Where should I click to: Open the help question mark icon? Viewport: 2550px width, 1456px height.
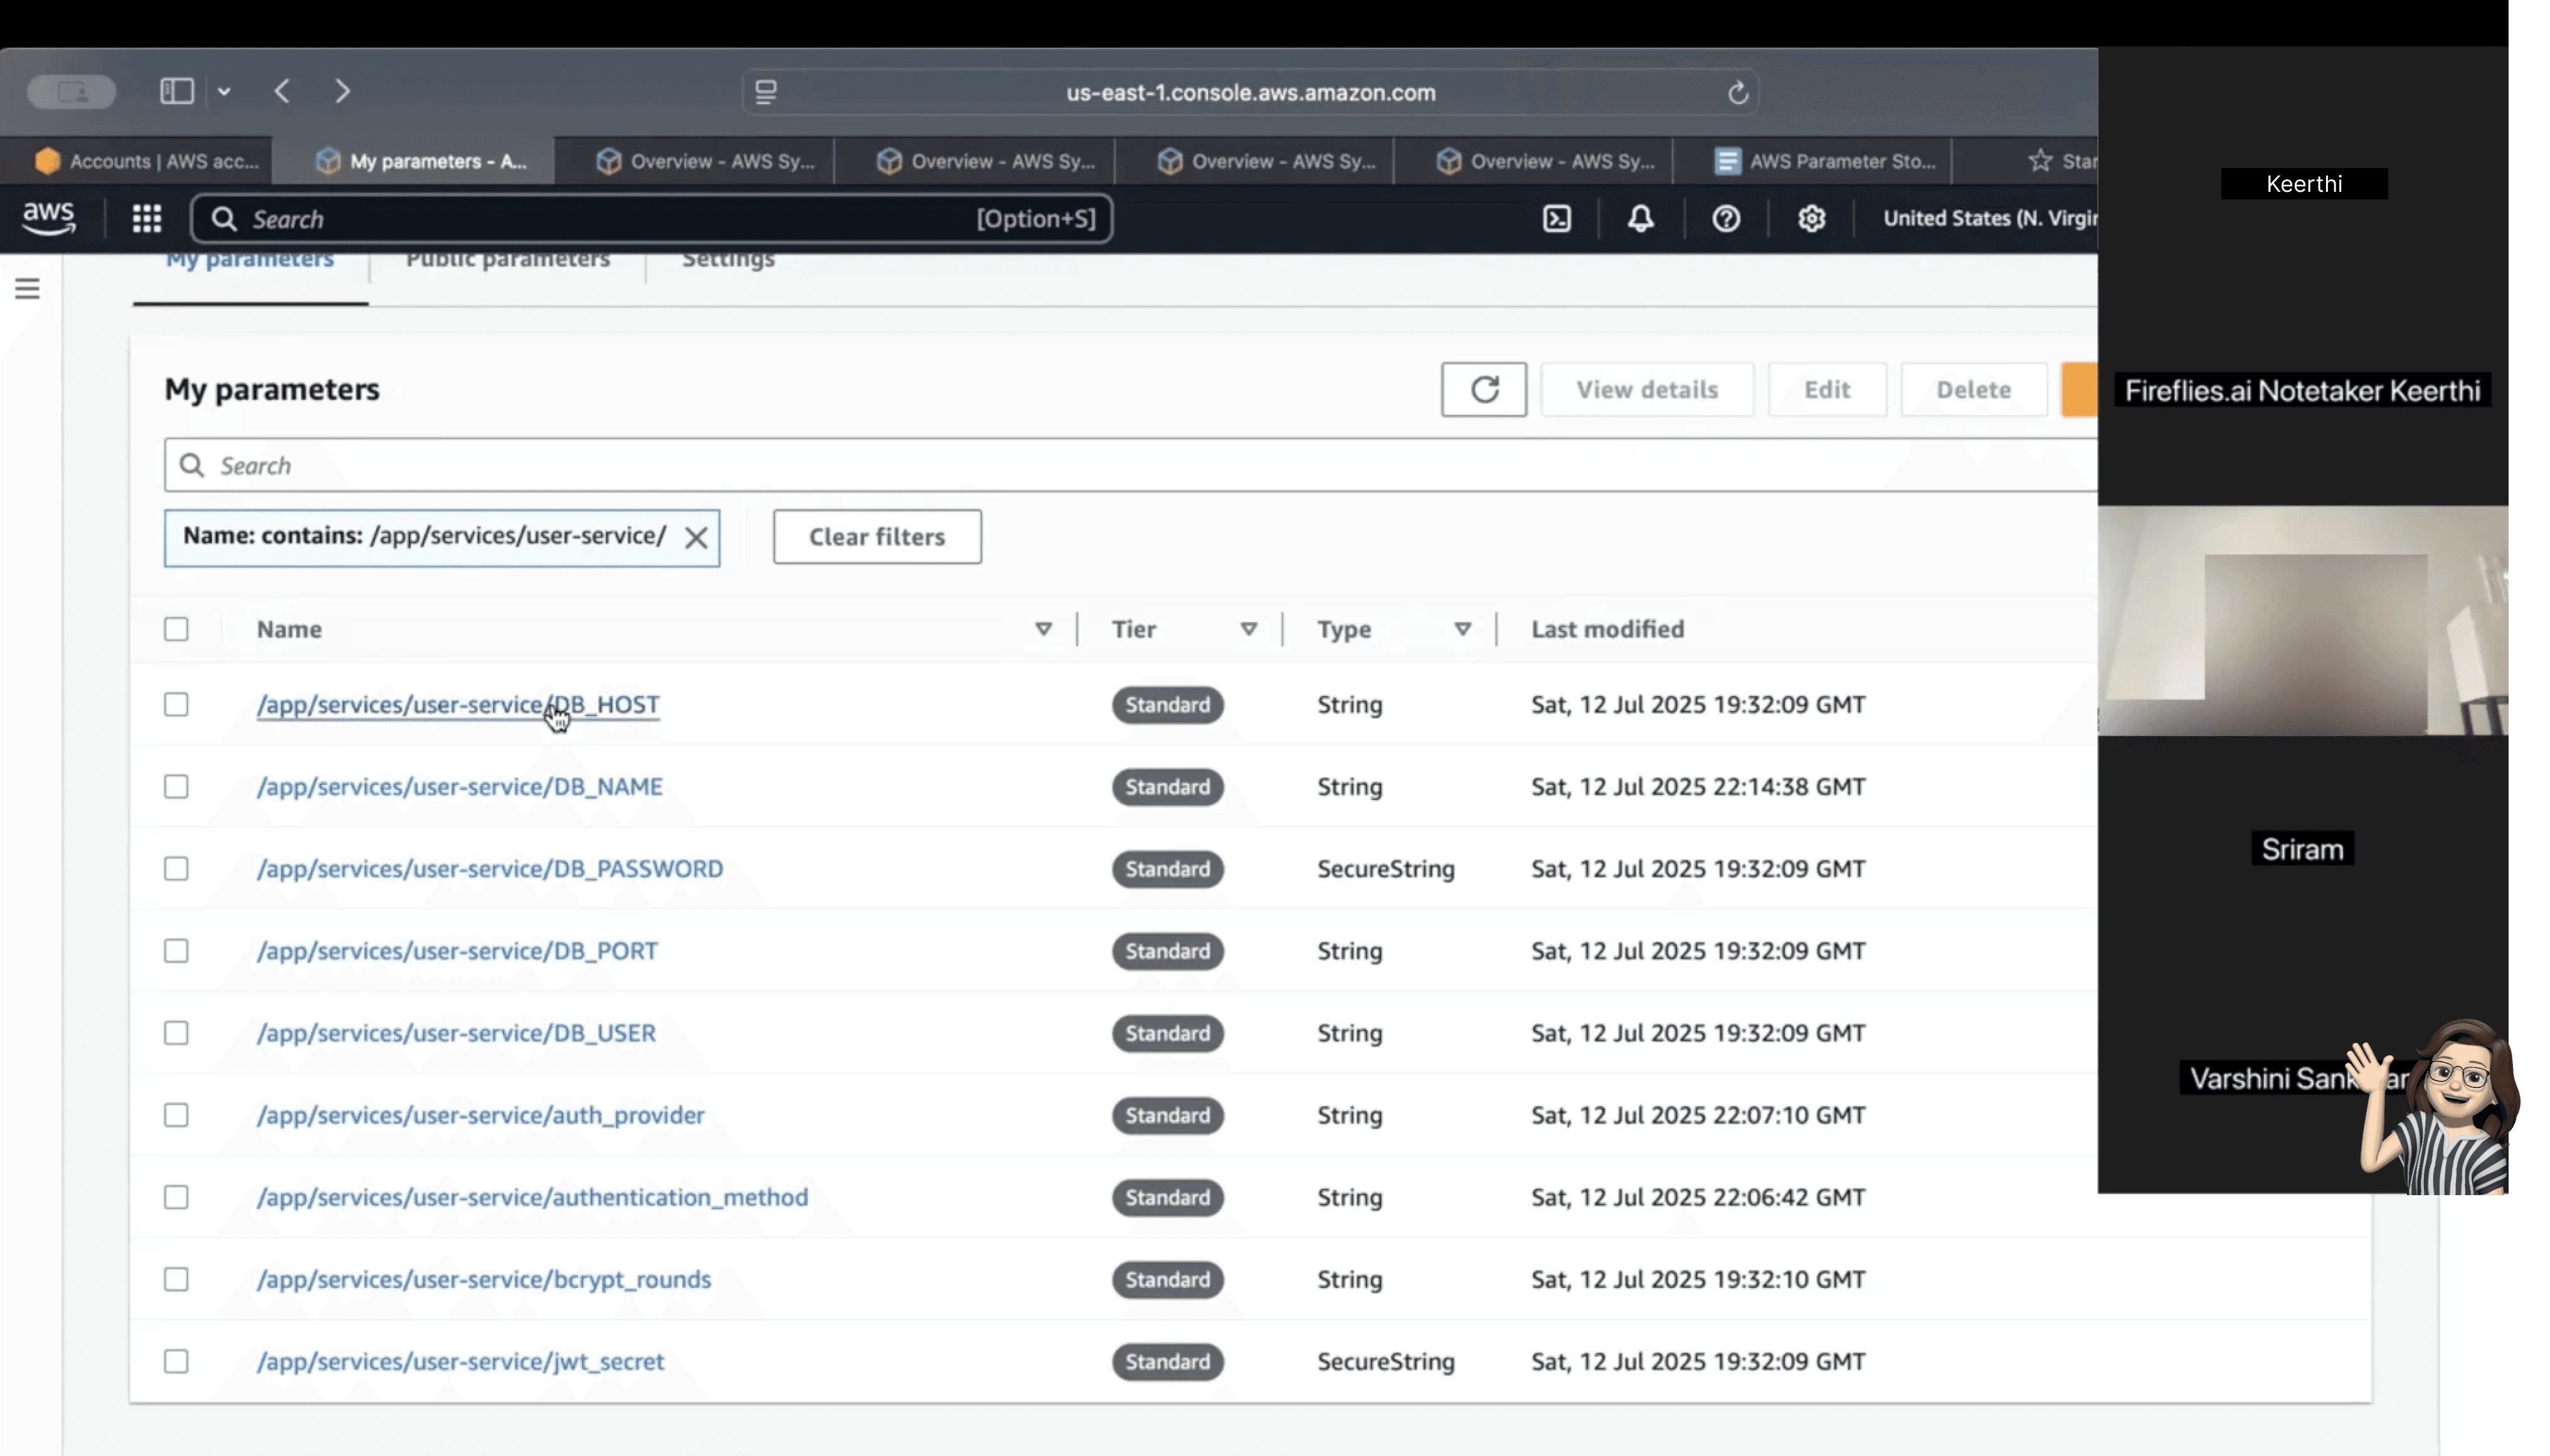point(1725,218)
